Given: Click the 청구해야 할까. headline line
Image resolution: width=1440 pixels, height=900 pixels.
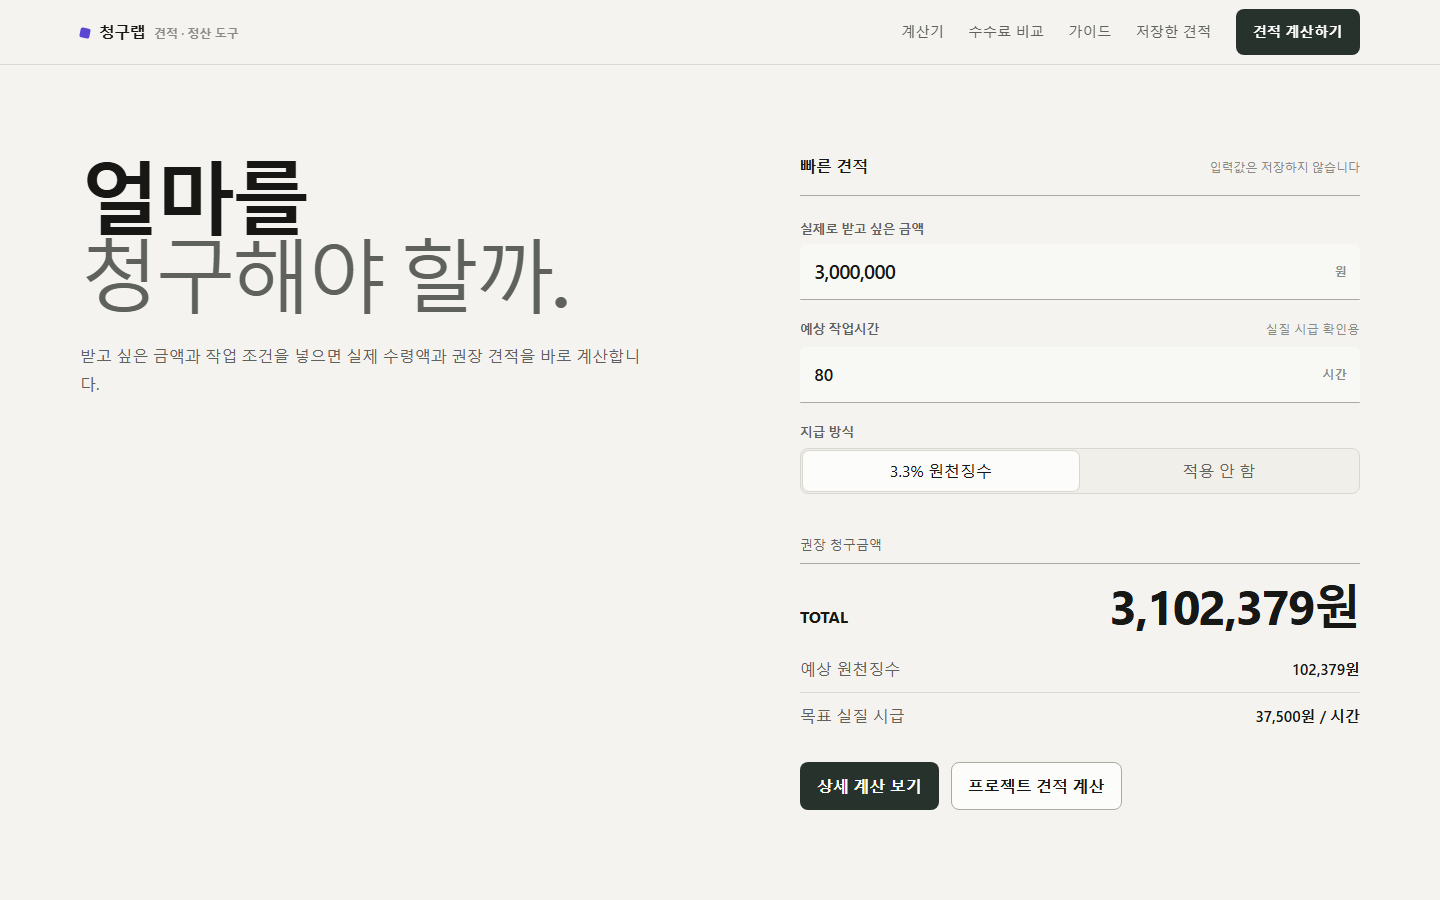Looking at the screenshot, I should point(326,275).
